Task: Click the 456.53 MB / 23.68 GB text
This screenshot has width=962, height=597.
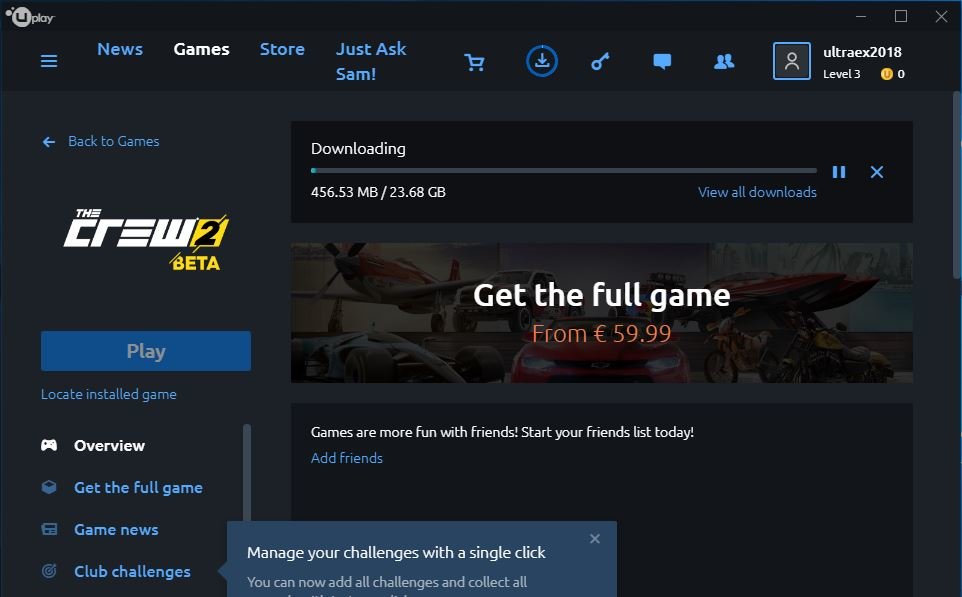Action: (x=378, y=192)
